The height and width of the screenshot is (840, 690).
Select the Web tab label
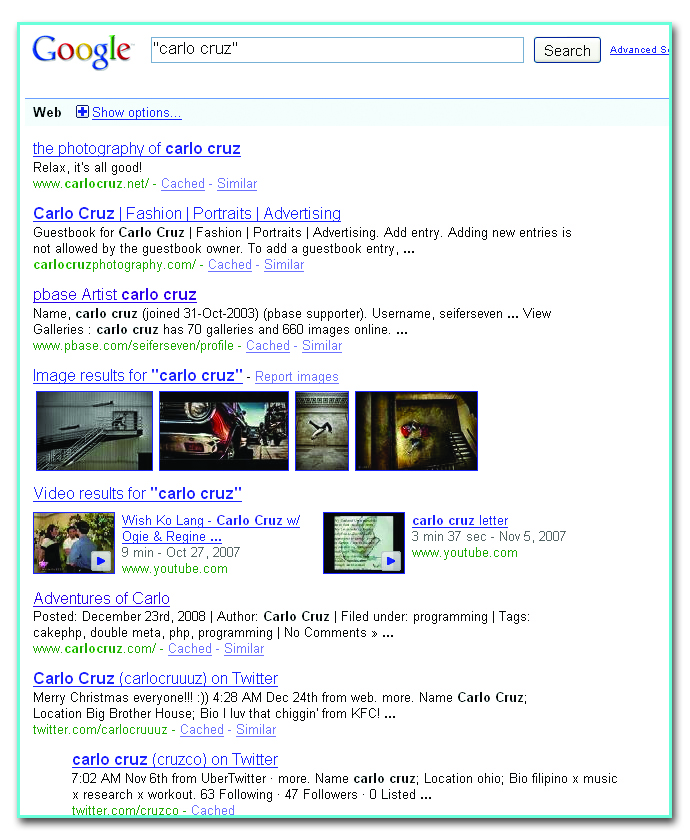click(x=47, y=112)
